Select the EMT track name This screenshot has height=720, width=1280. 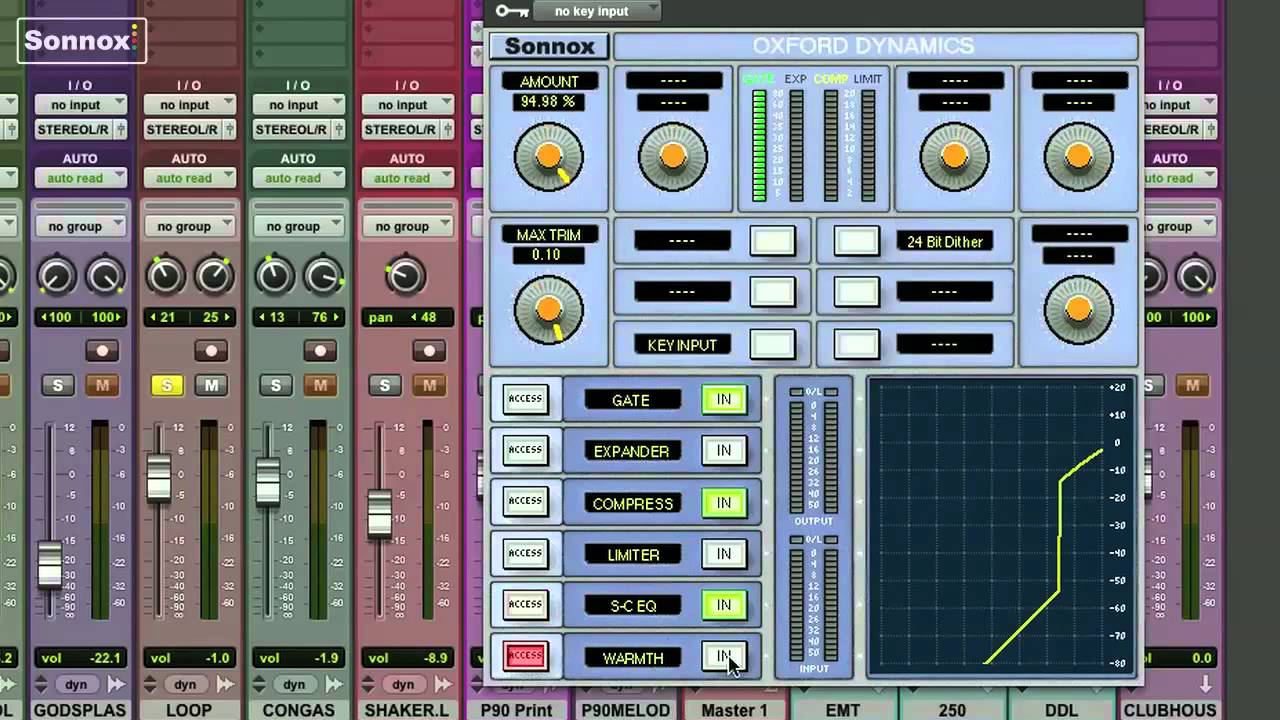(x=843, y=710)
